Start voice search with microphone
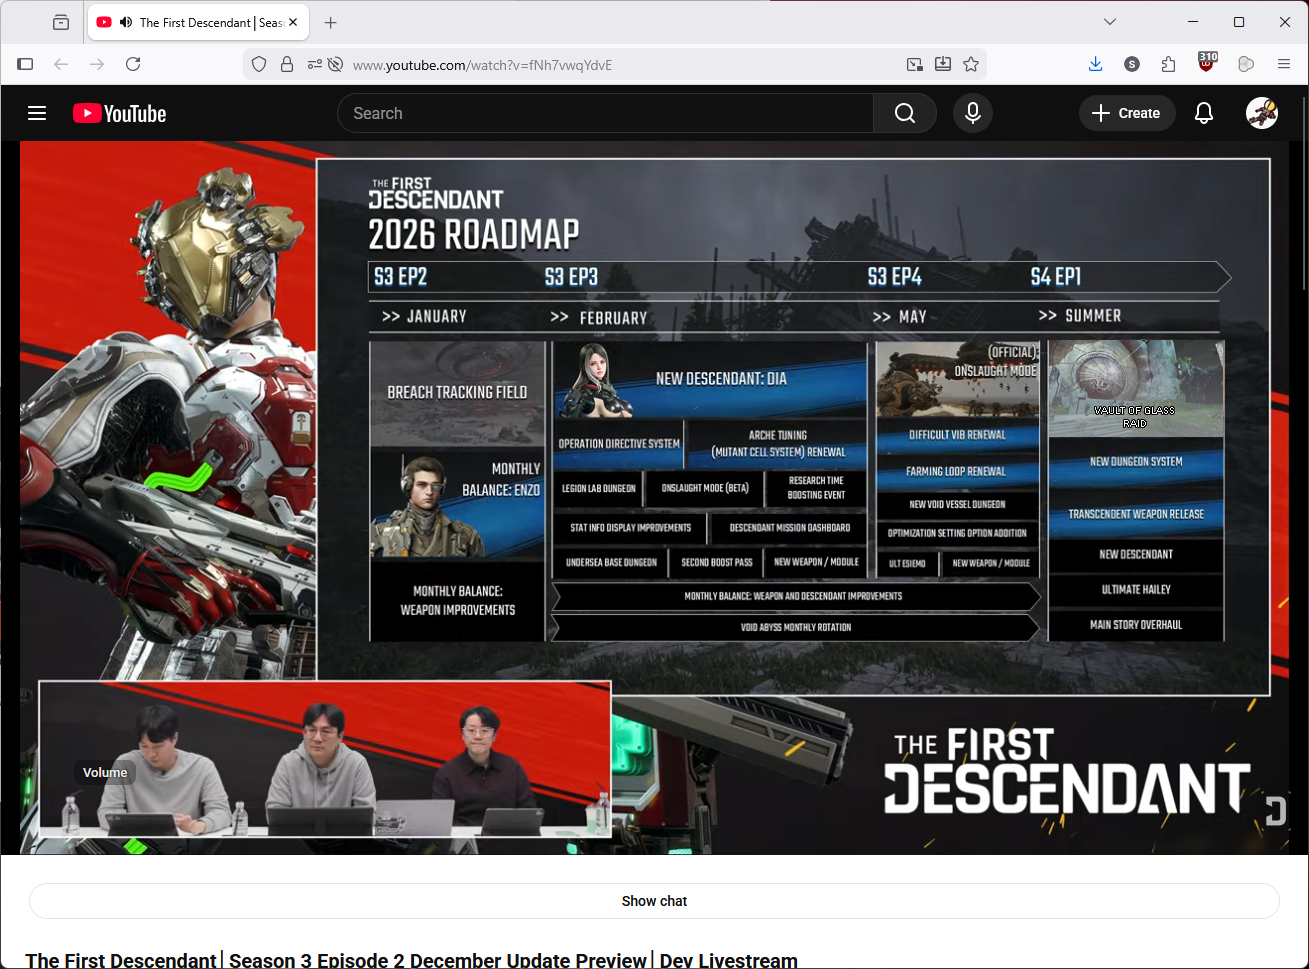Screen dimensions: 1309x969 click(973, 113)
